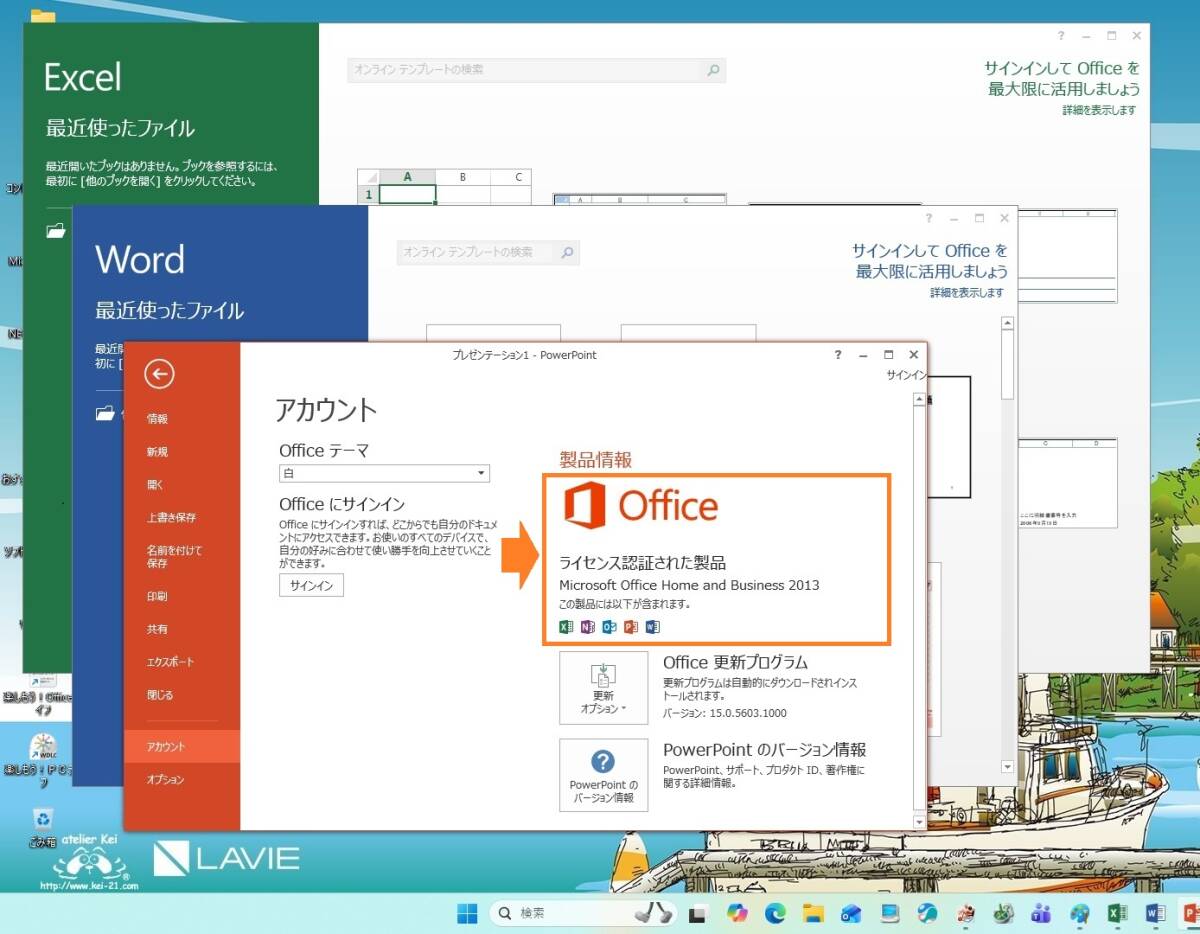Open Task View on the taskbar
This screenshot has width=1200, height=934.
(698, 913)
